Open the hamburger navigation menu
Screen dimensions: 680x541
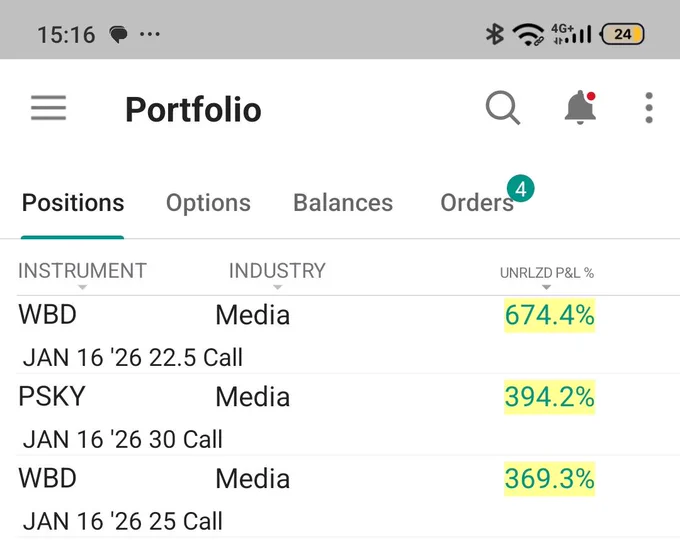pyautogui.click(x=49, y=108)
